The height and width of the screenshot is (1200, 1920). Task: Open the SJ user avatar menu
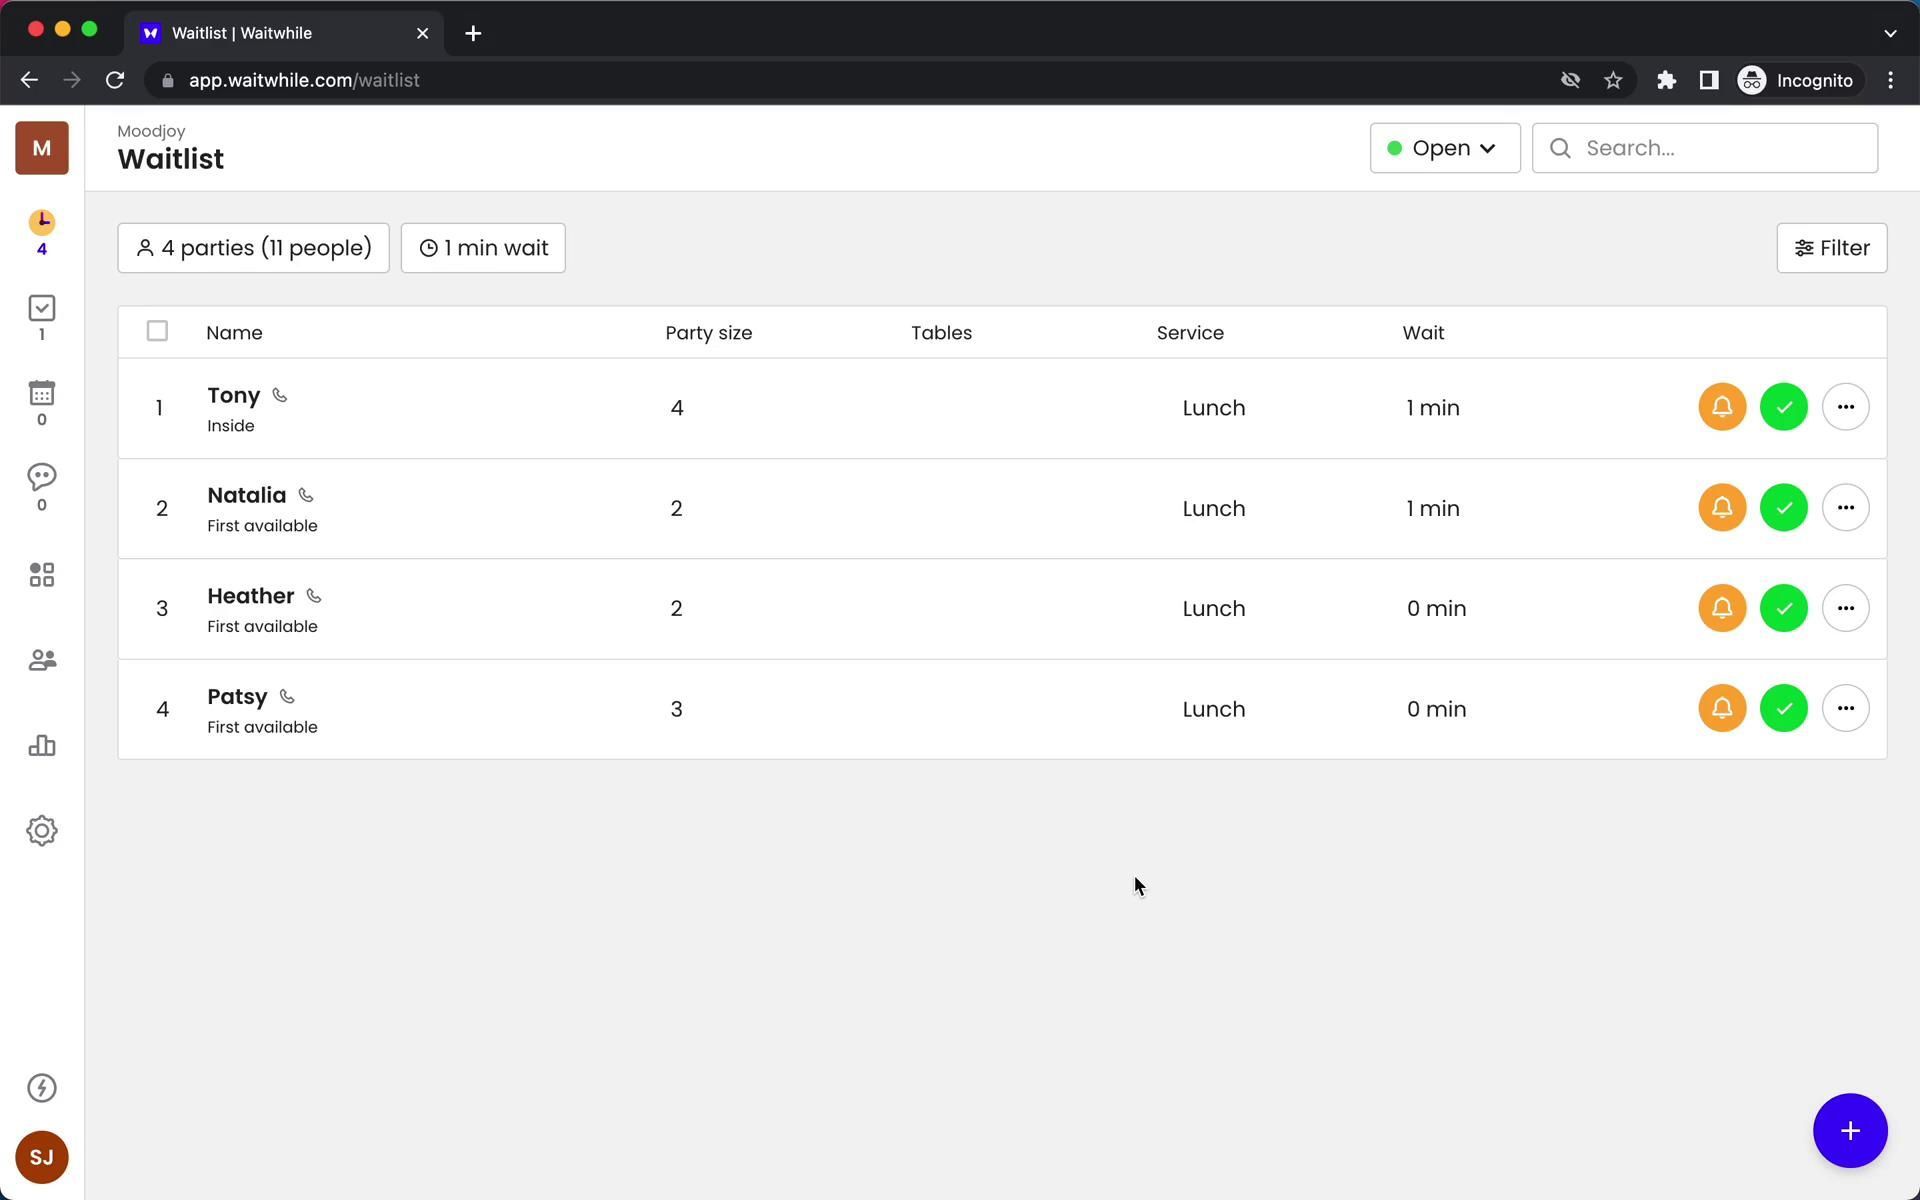(x=41, y=1157)
